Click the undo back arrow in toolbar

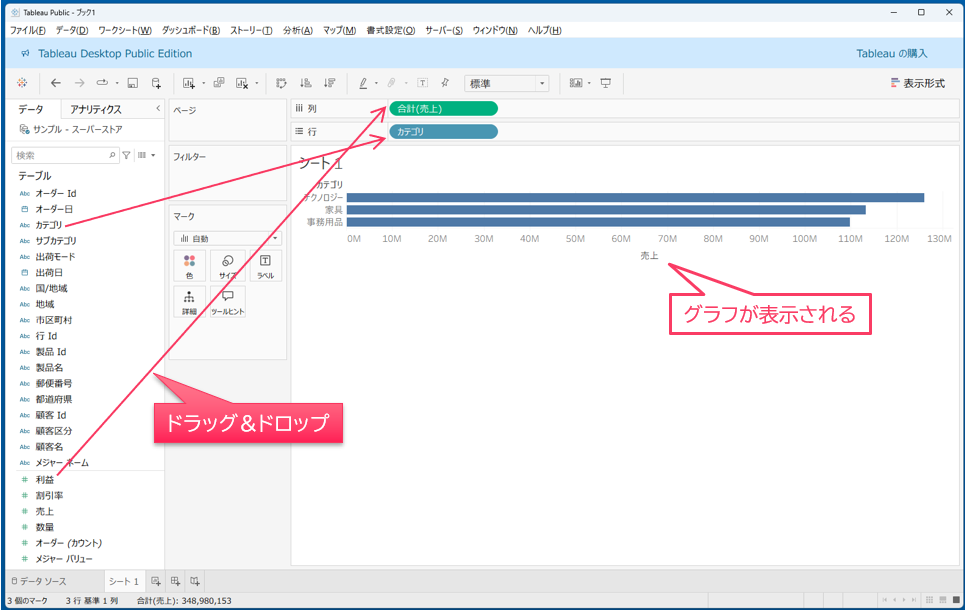tap(56, 84)
